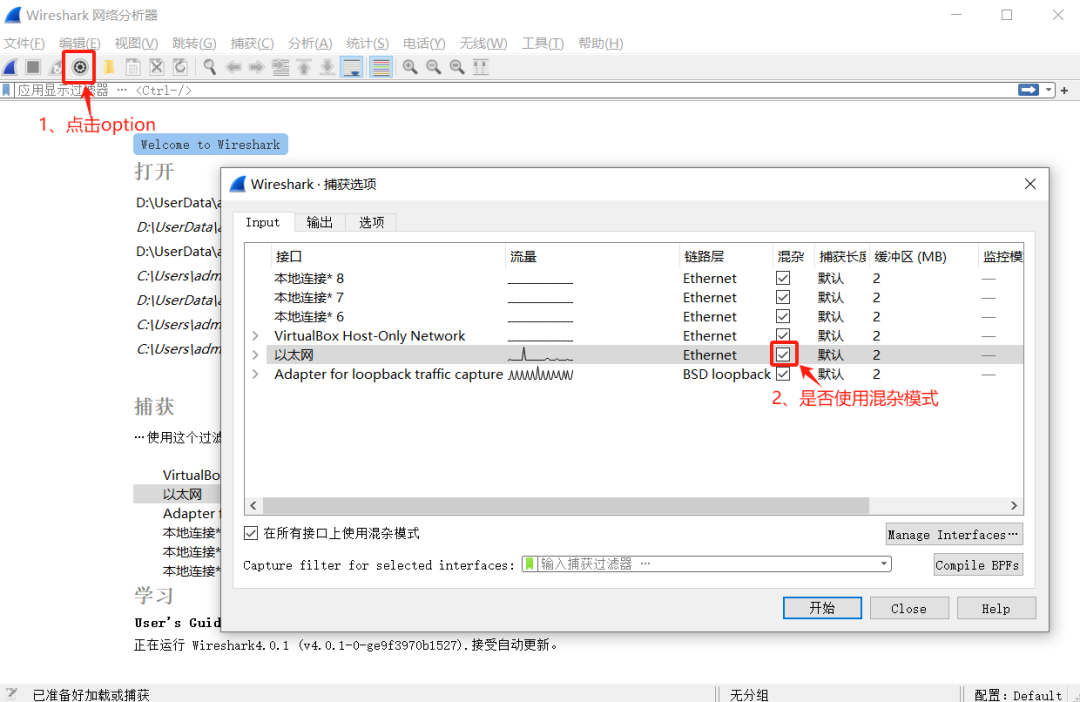Switch to the 输出 tab
Image resolution: width=1080 pixels, height=702 pixels.
[320, 223]
